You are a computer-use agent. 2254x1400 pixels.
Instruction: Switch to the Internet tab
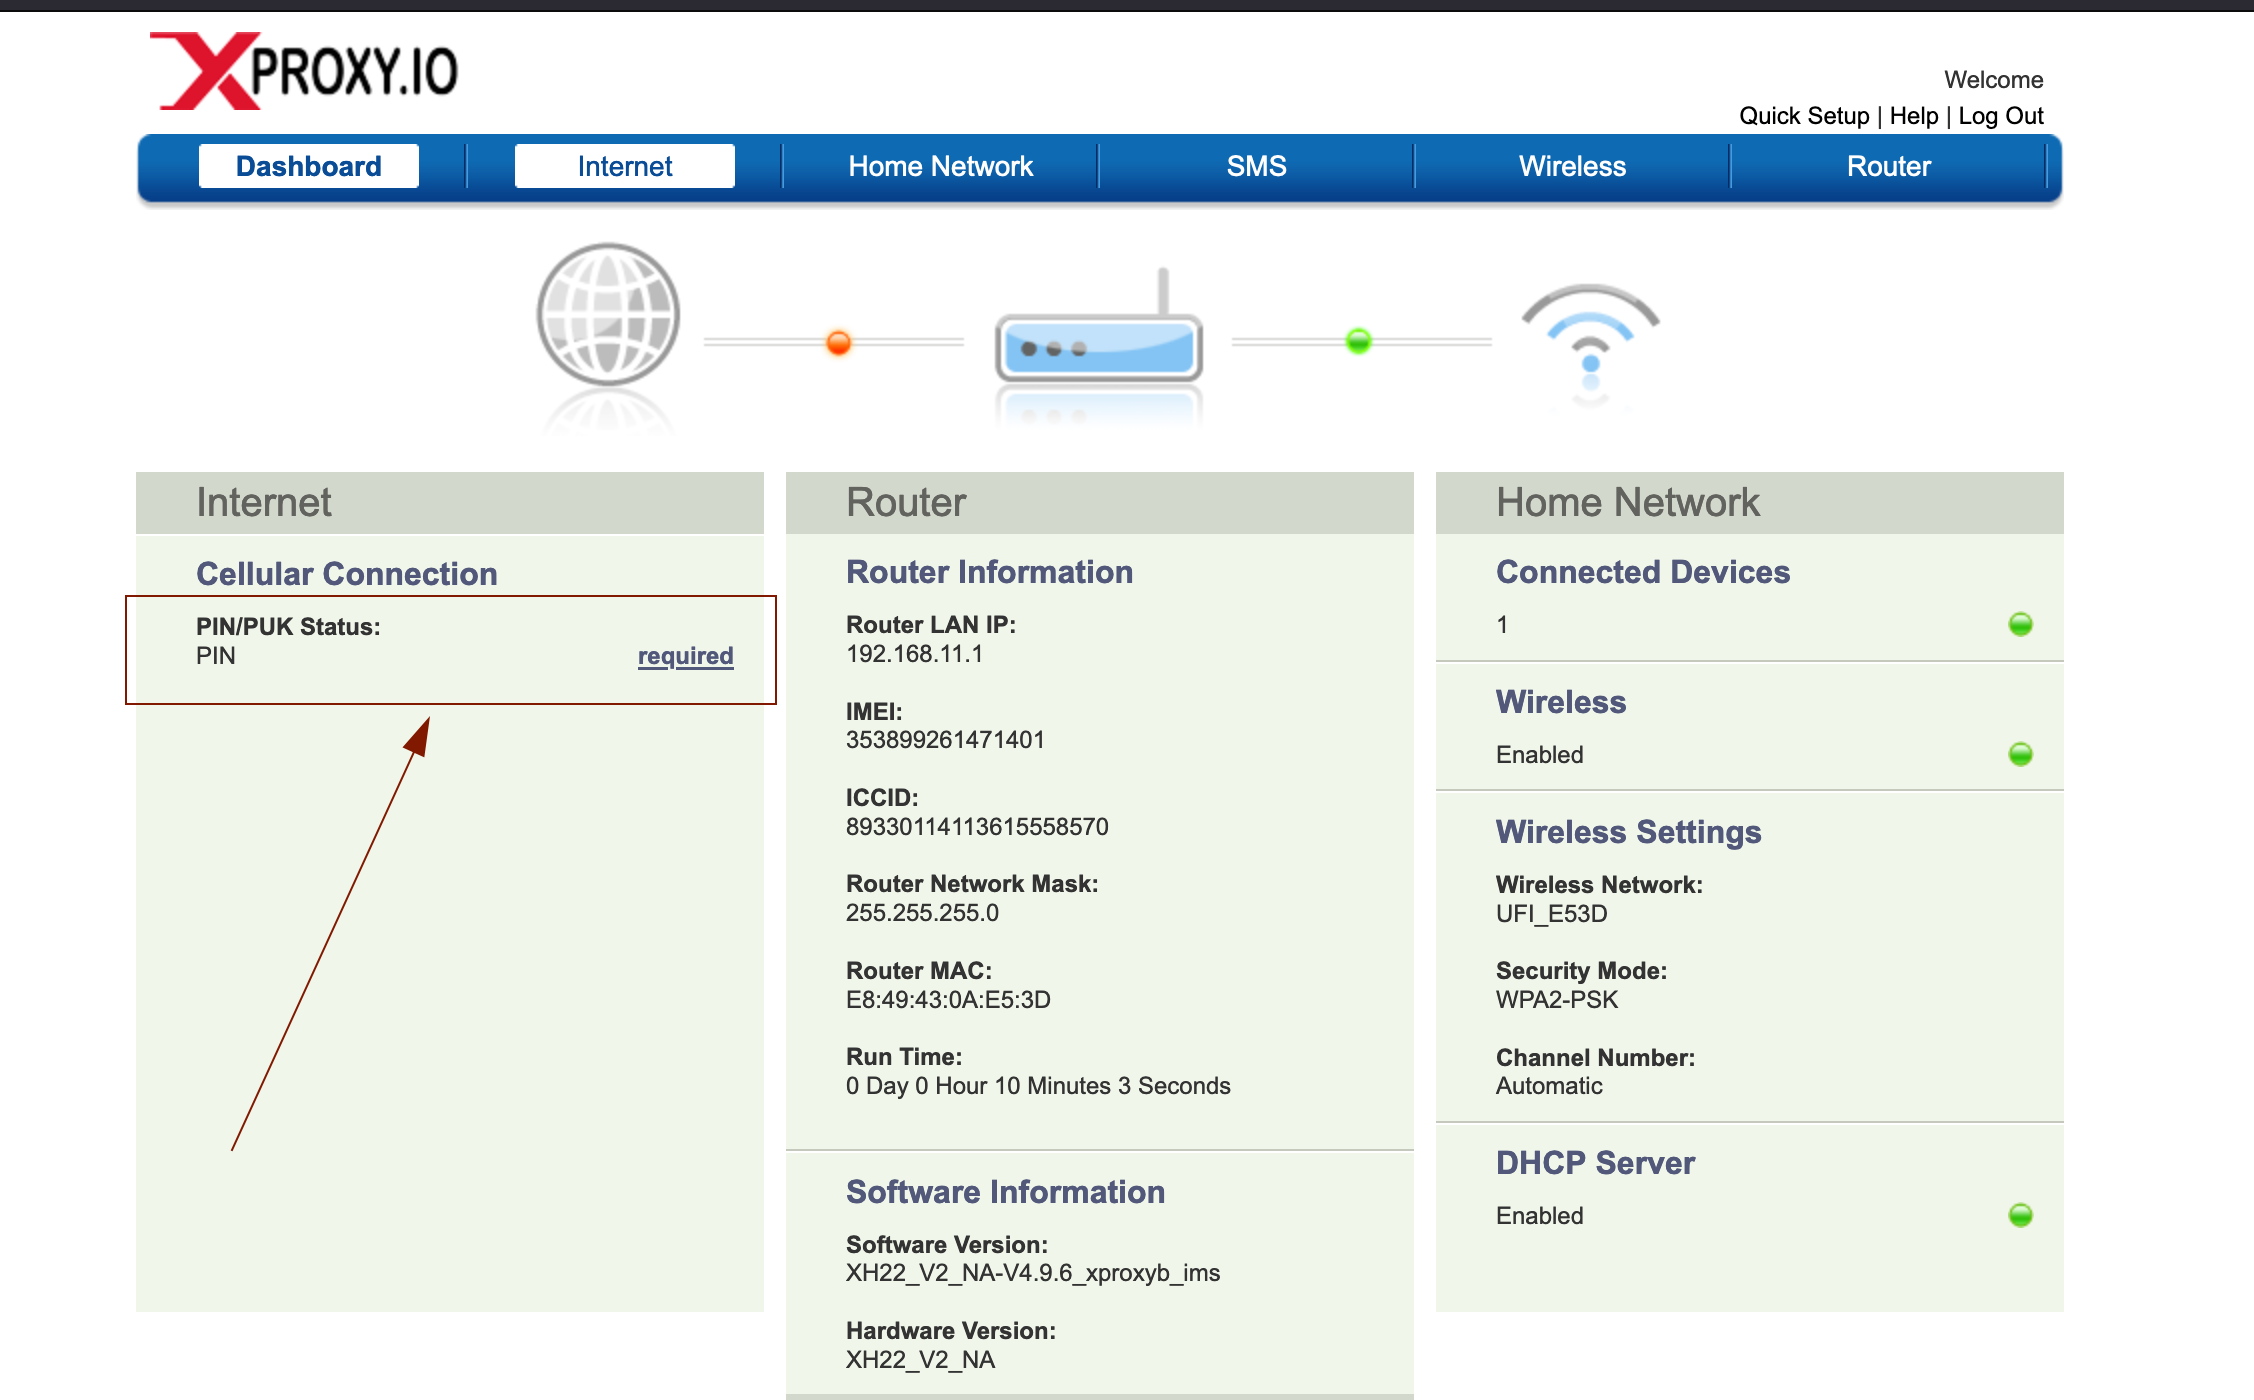click(624, 166)
